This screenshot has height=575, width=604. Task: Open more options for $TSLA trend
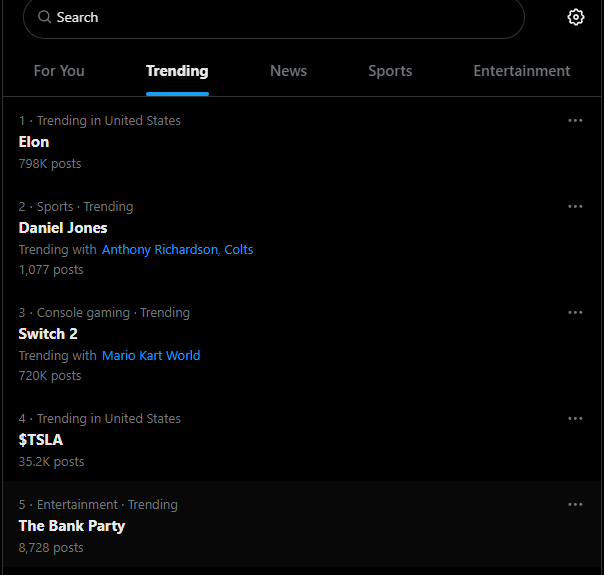click(575, 419)
